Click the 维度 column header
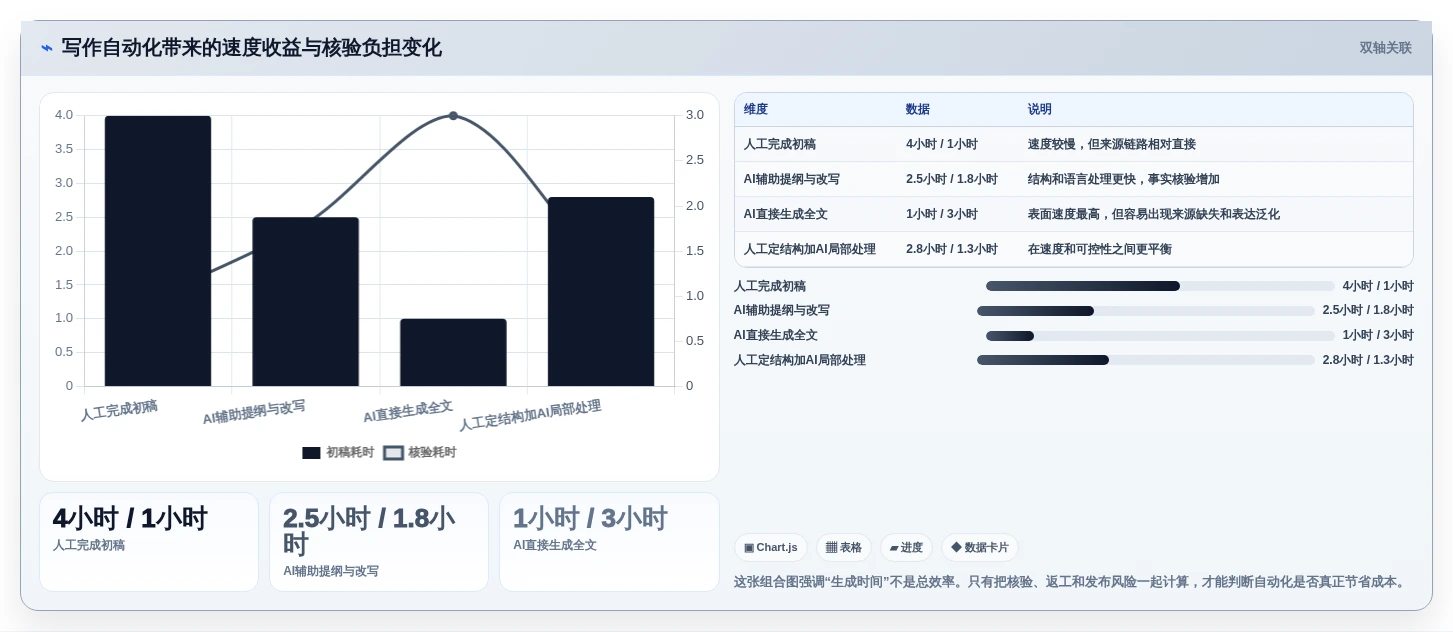 click(756, 109)
